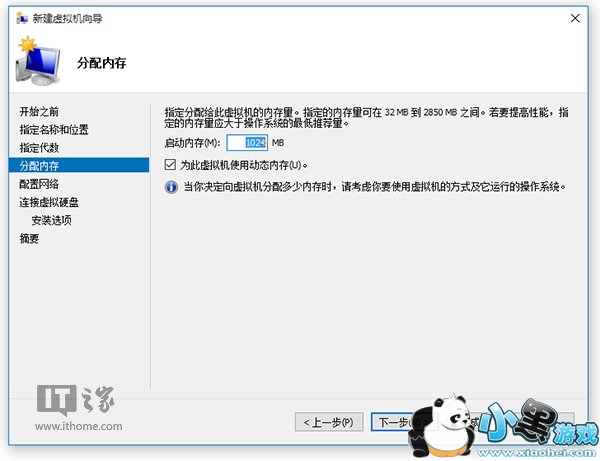
Task: Click the large virtual machine monitor icon
Action: pyautogui.click(x=38, y=61)
